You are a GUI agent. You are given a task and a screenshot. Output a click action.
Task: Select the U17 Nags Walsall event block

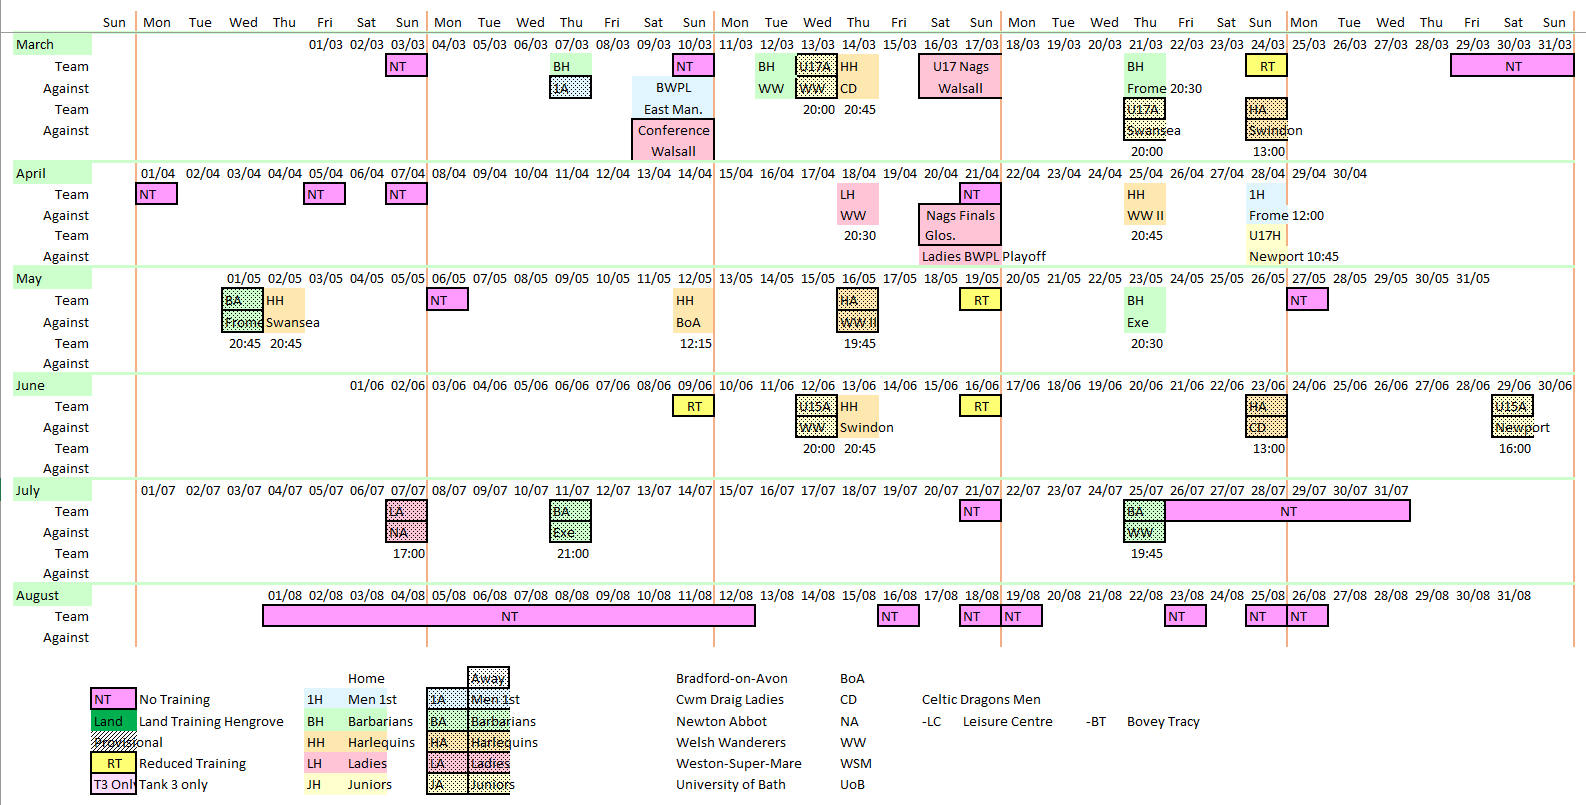[960, 77]
